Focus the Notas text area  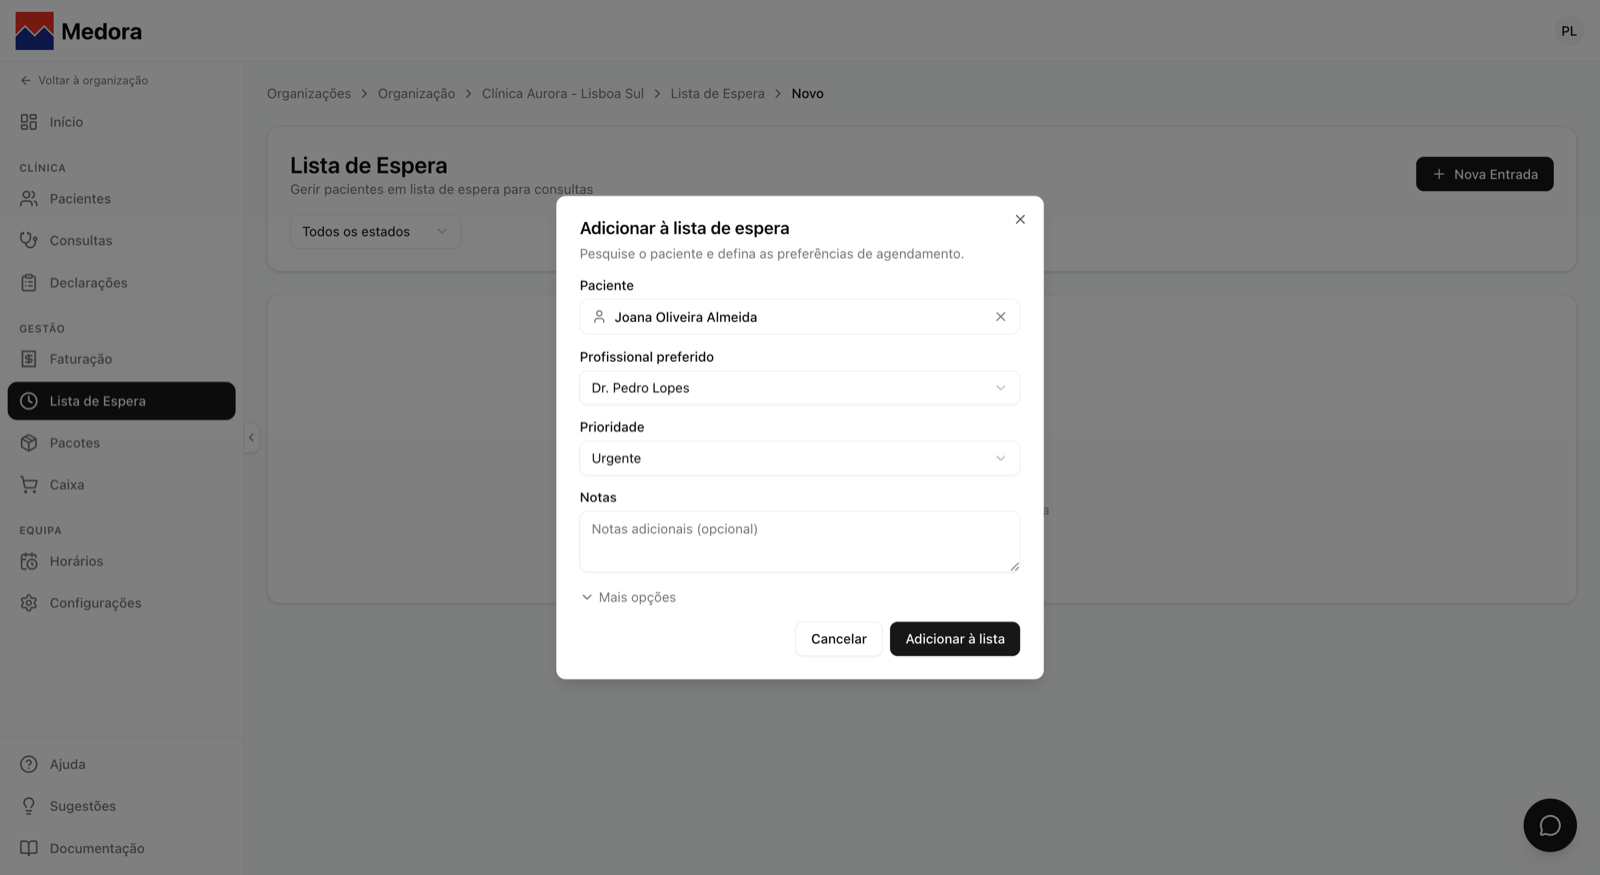click(799, 542)
